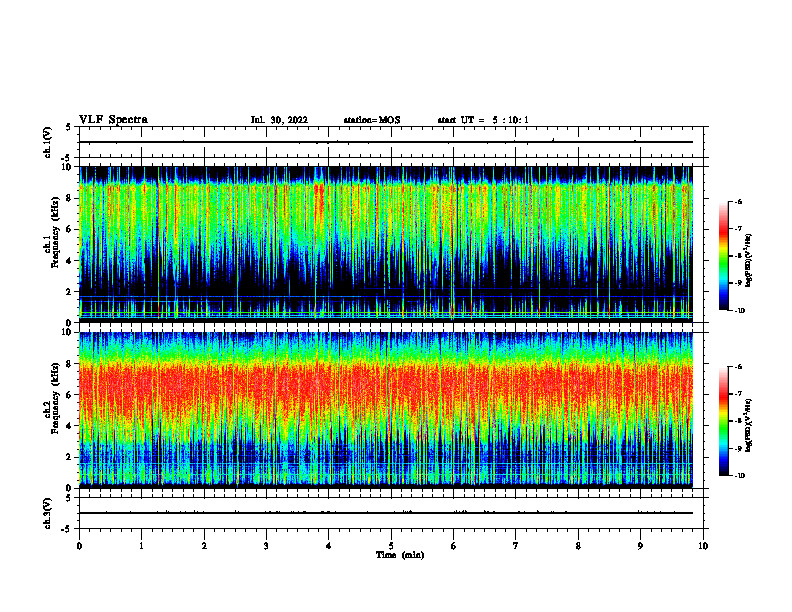Click the ch.2 spectrogram panel

386,410
